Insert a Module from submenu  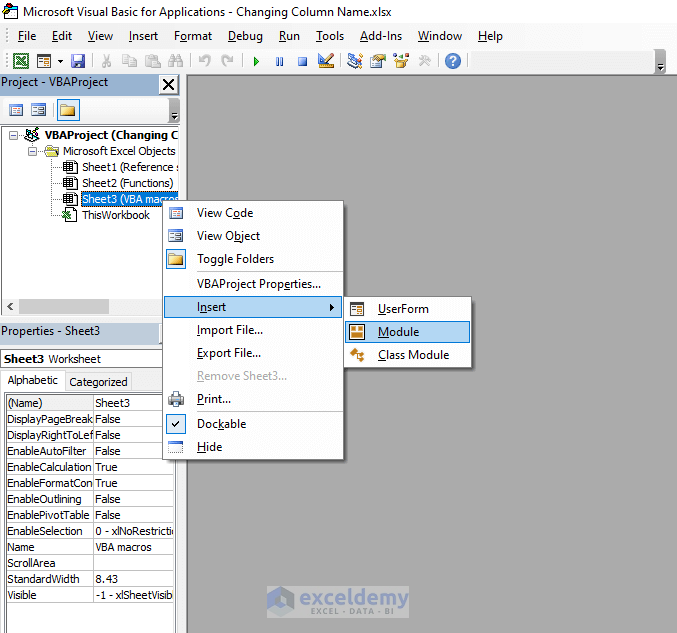tap(408, 332)
